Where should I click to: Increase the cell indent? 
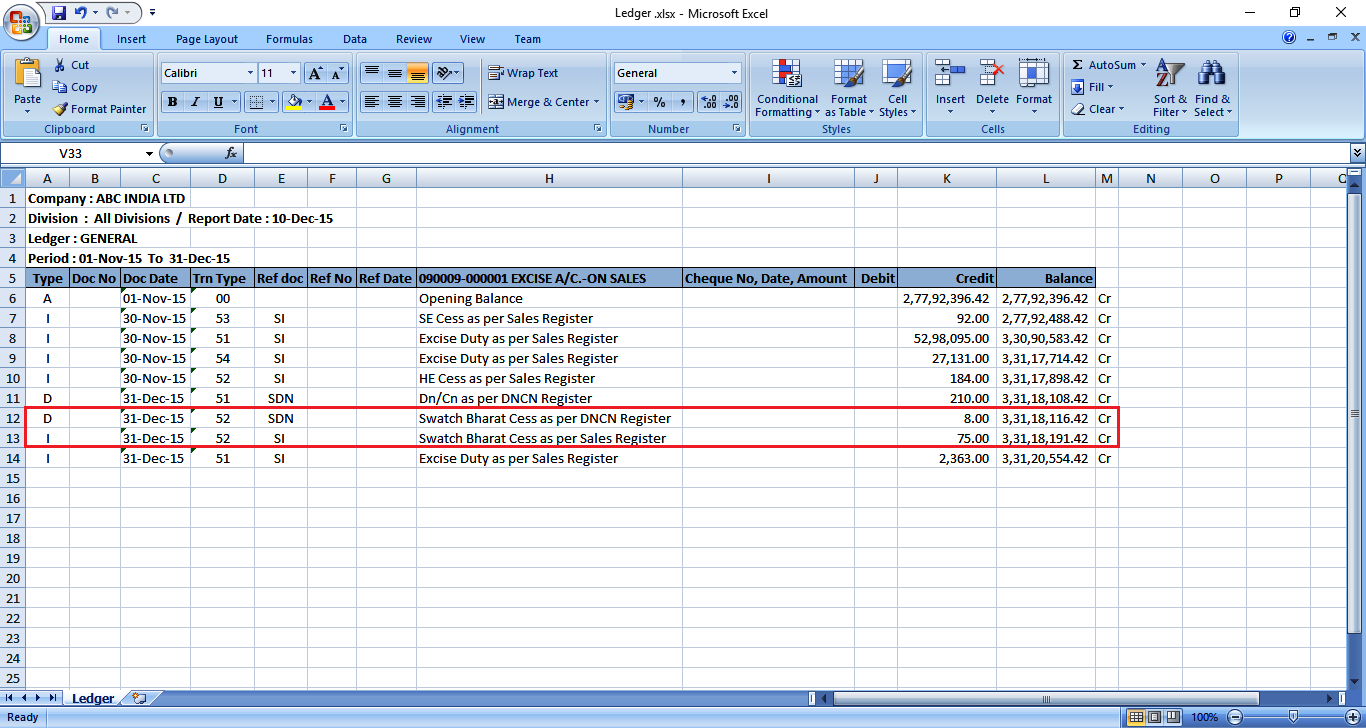(x=466, y=102)
